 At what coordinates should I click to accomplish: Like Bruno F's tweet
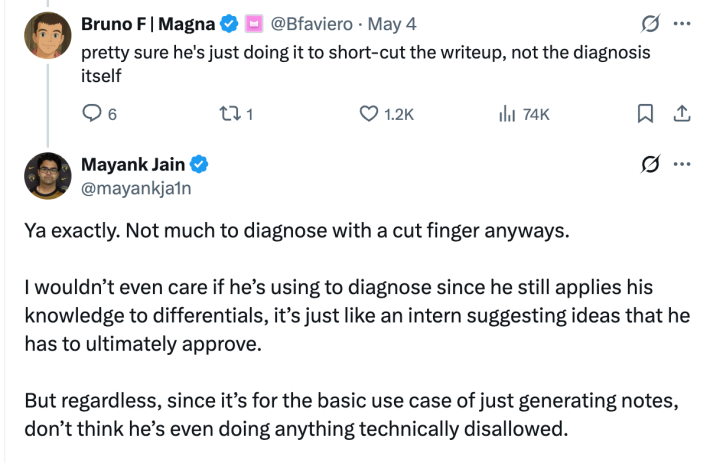(x=368, y=114)
